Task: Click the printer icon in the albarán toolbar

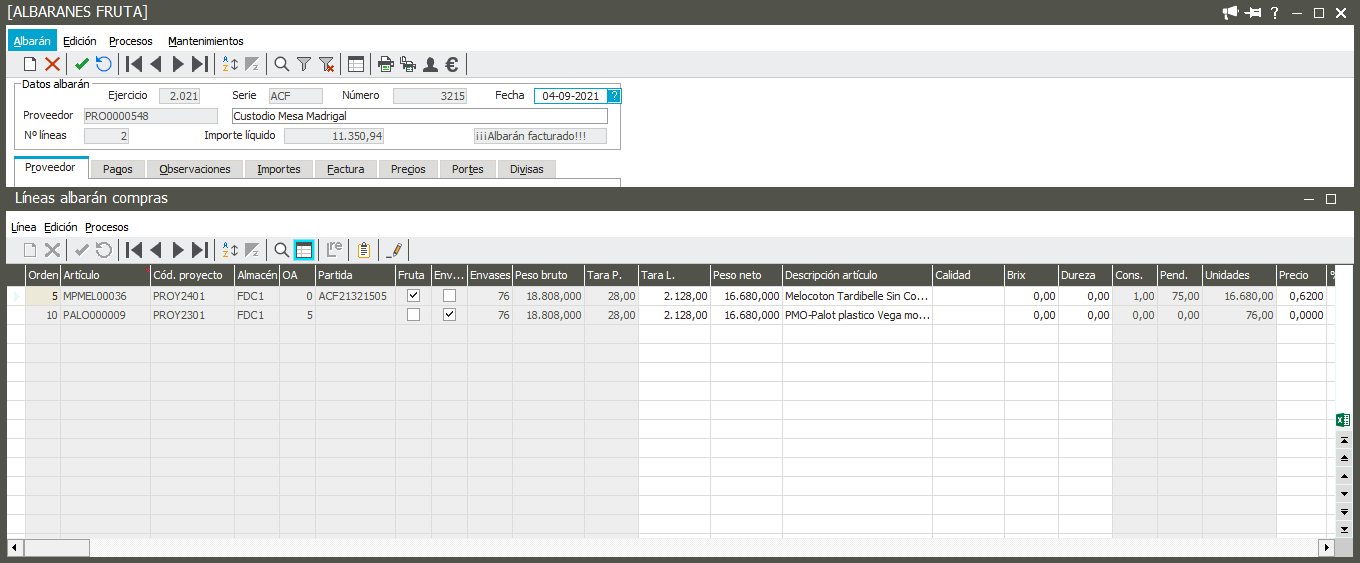Action: point(385,65)
